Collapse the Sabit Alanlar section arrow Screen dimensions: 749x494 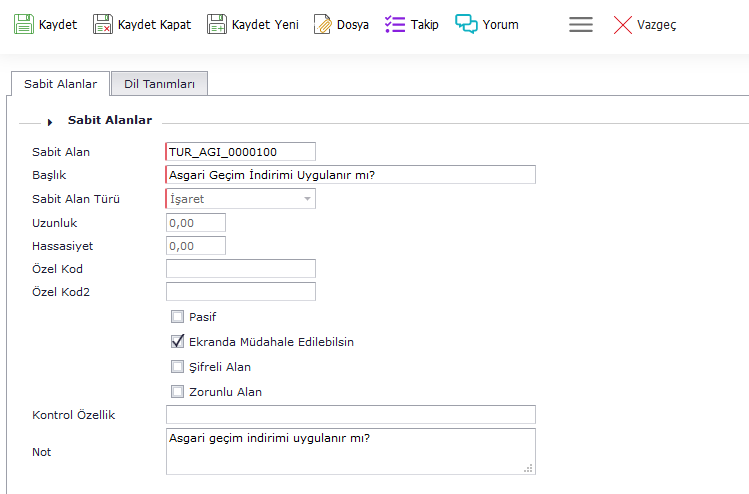point(50,122)
